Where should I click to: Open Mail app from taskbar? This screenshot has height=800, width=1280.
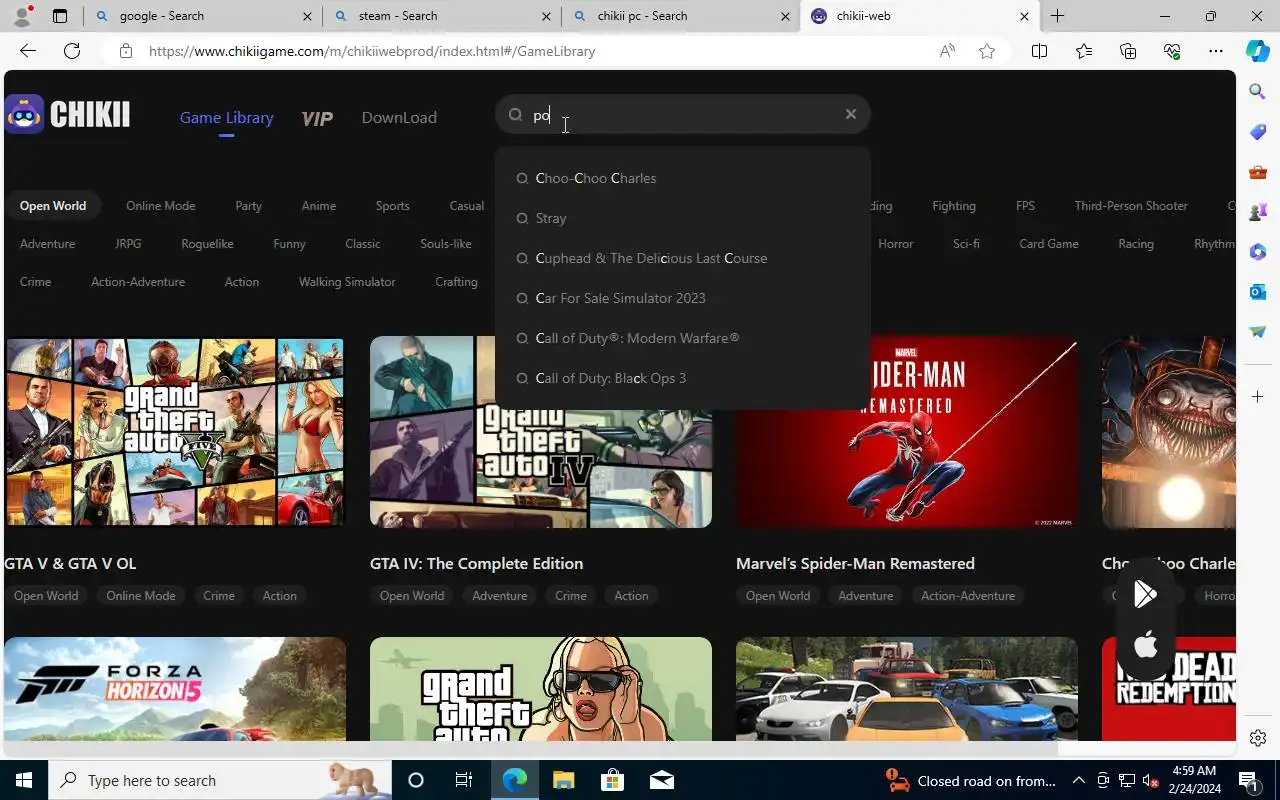[661, 780]
